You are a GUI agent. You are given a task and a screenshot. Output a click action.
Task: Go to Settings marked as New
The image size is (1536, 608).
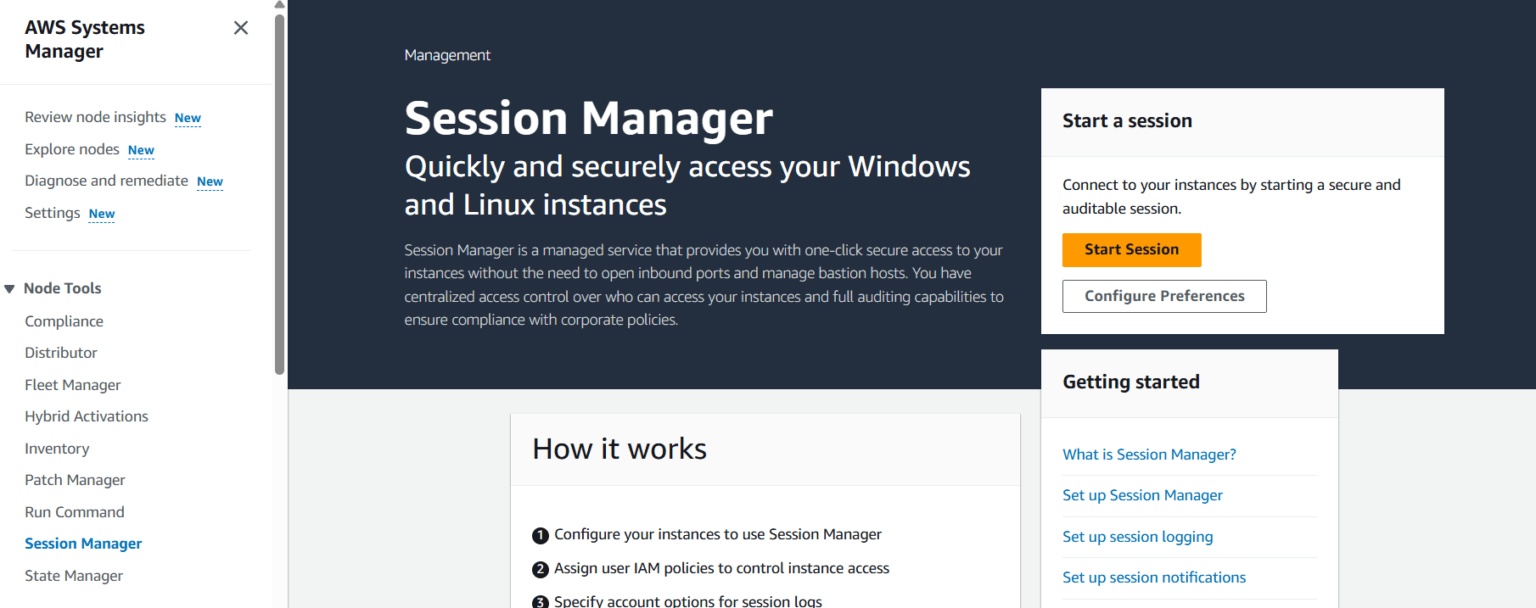pos(52,212)
